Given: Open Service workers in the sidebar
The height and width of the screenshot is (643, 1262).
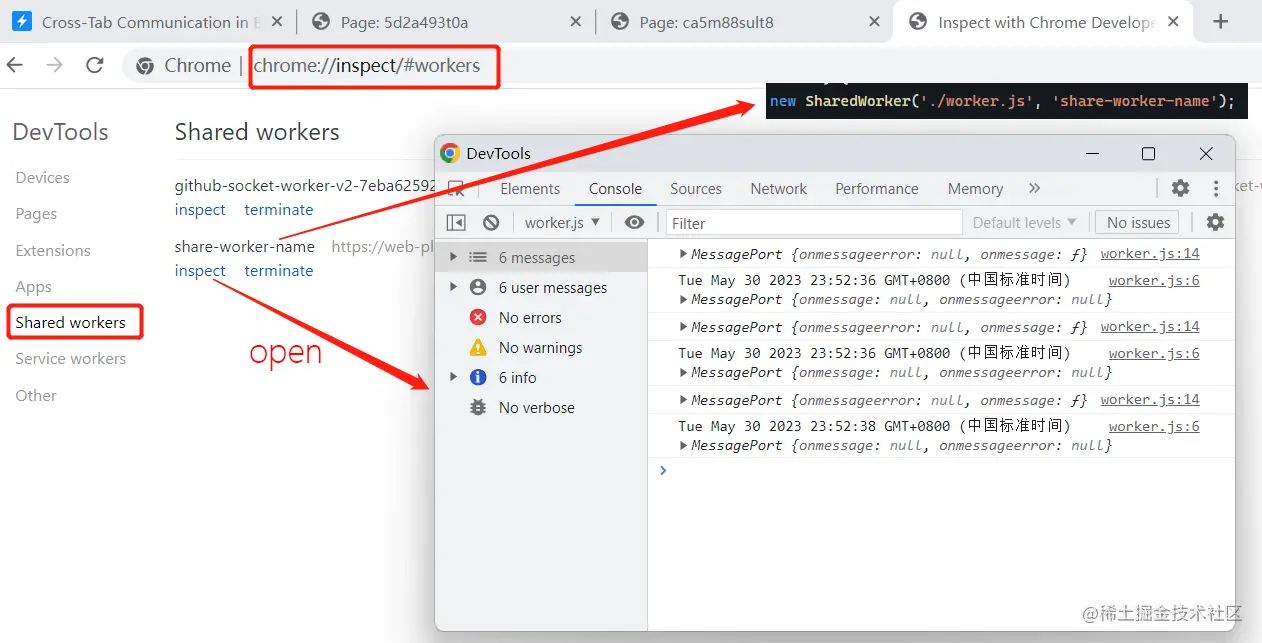Looking at the screenshot, I should tap(70, 358).
